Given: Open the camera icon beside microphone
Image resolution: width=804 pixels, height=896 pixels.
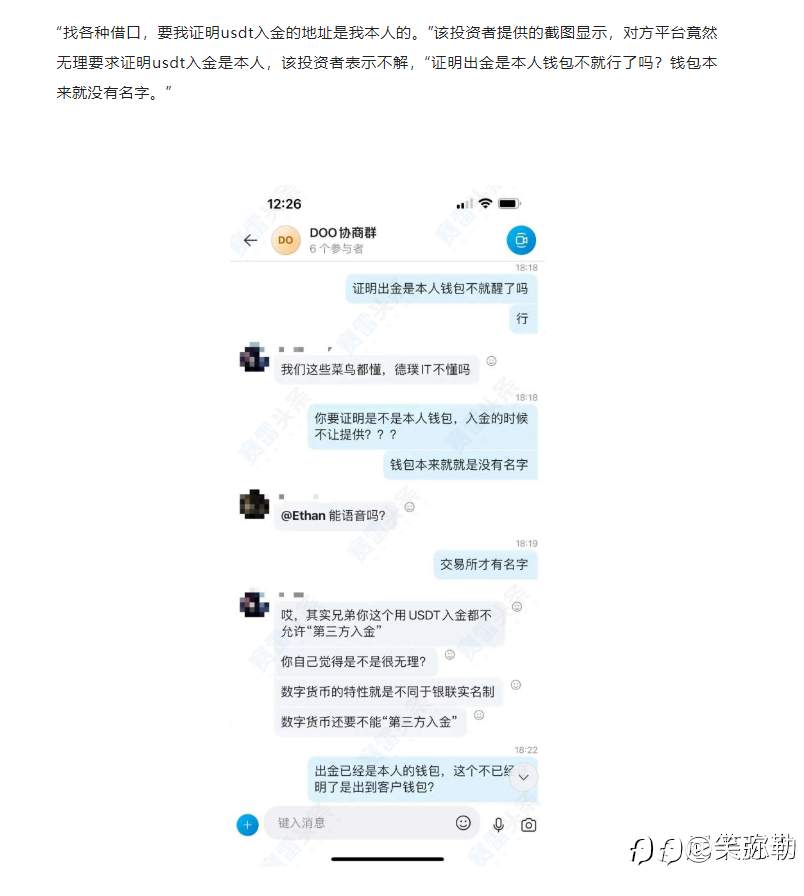Looking at the screenshot, I should tap(529, 825).
